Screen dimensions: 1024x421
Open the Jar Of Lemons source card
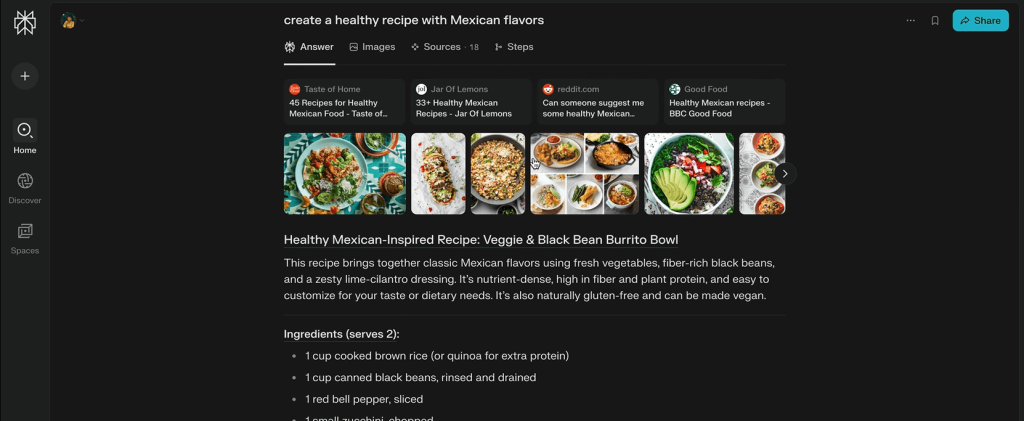(x=471, y=102)
